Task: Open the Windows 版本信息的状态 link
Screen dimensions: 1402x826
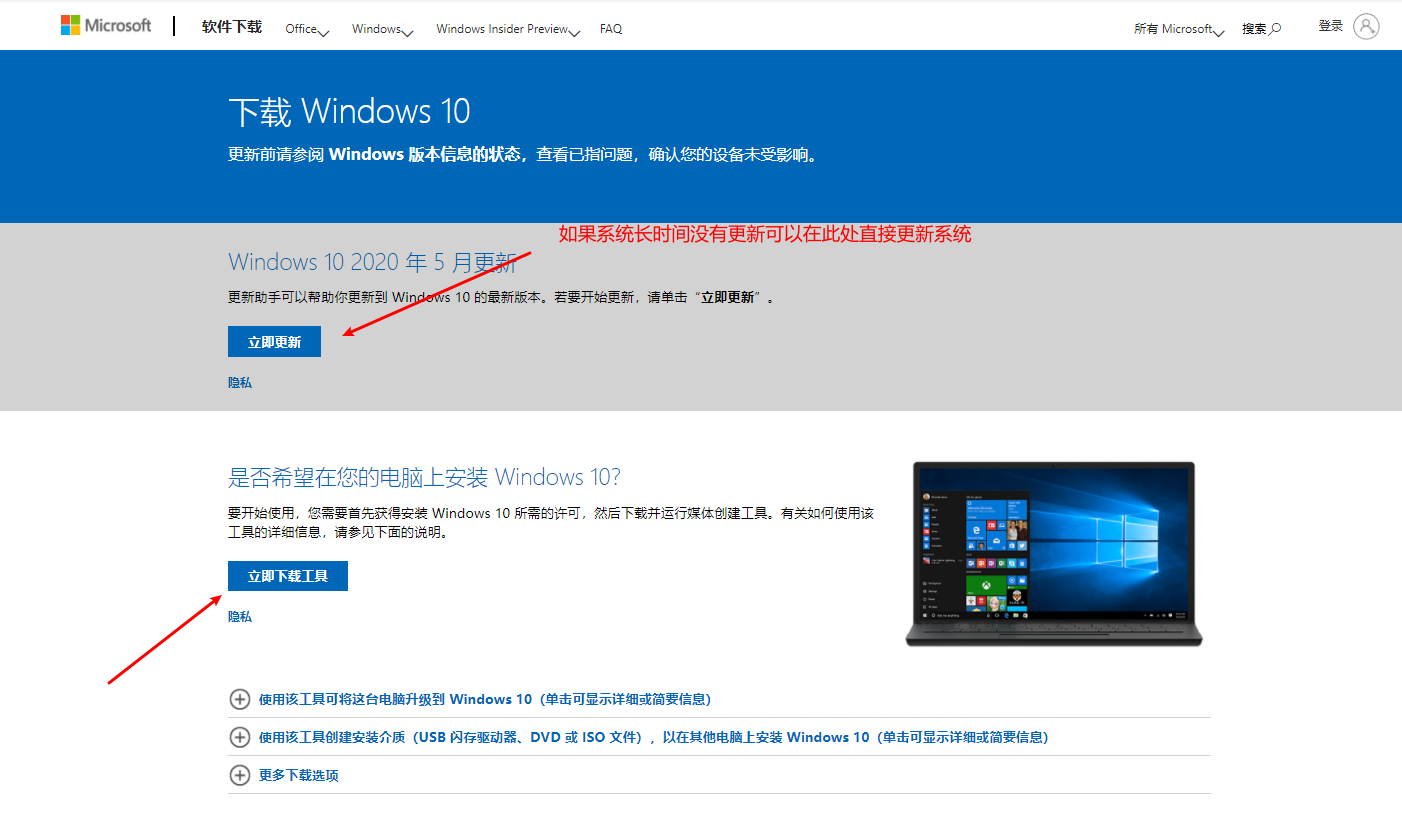Action: pos(425,155)
